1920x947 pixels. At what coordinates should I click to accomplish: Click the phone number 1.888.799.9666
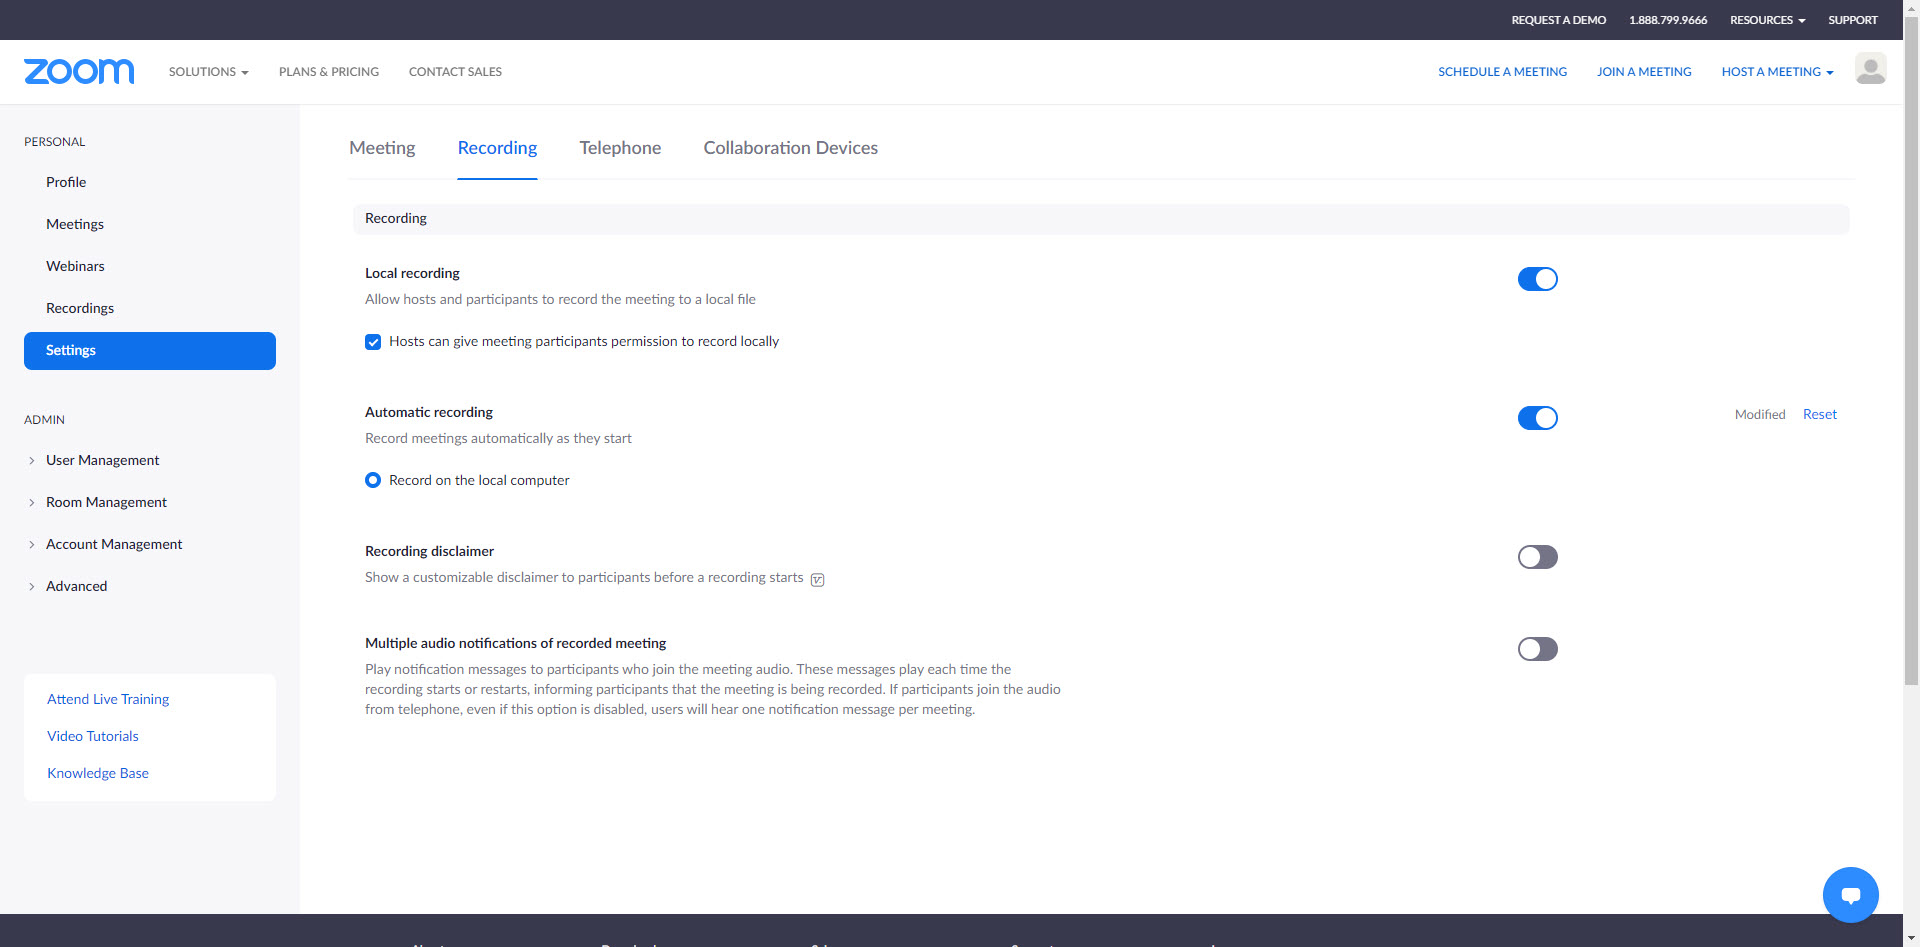click(1668, 20)
